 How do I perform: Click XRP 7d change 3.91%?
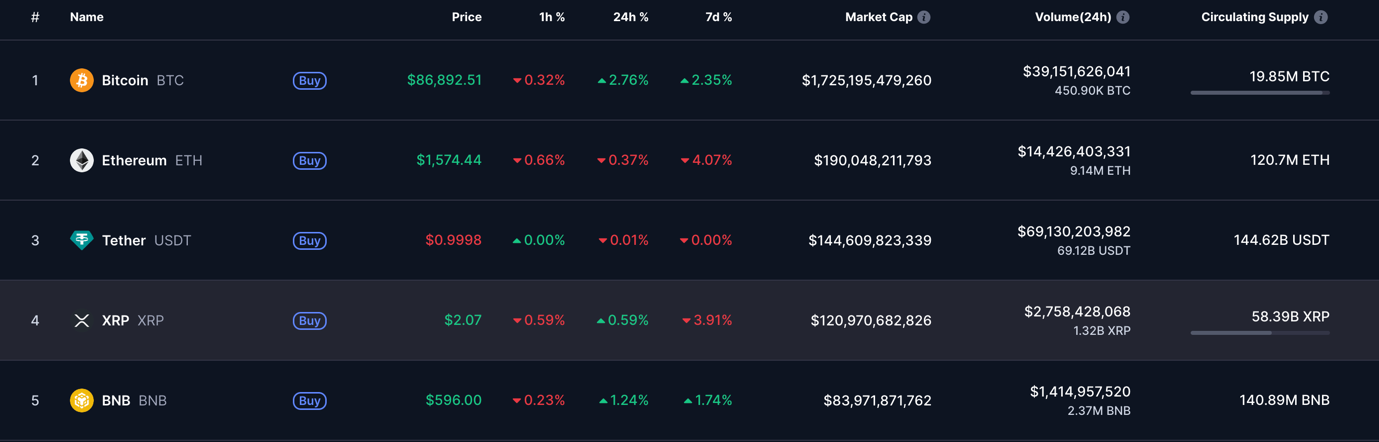point(707,320)
